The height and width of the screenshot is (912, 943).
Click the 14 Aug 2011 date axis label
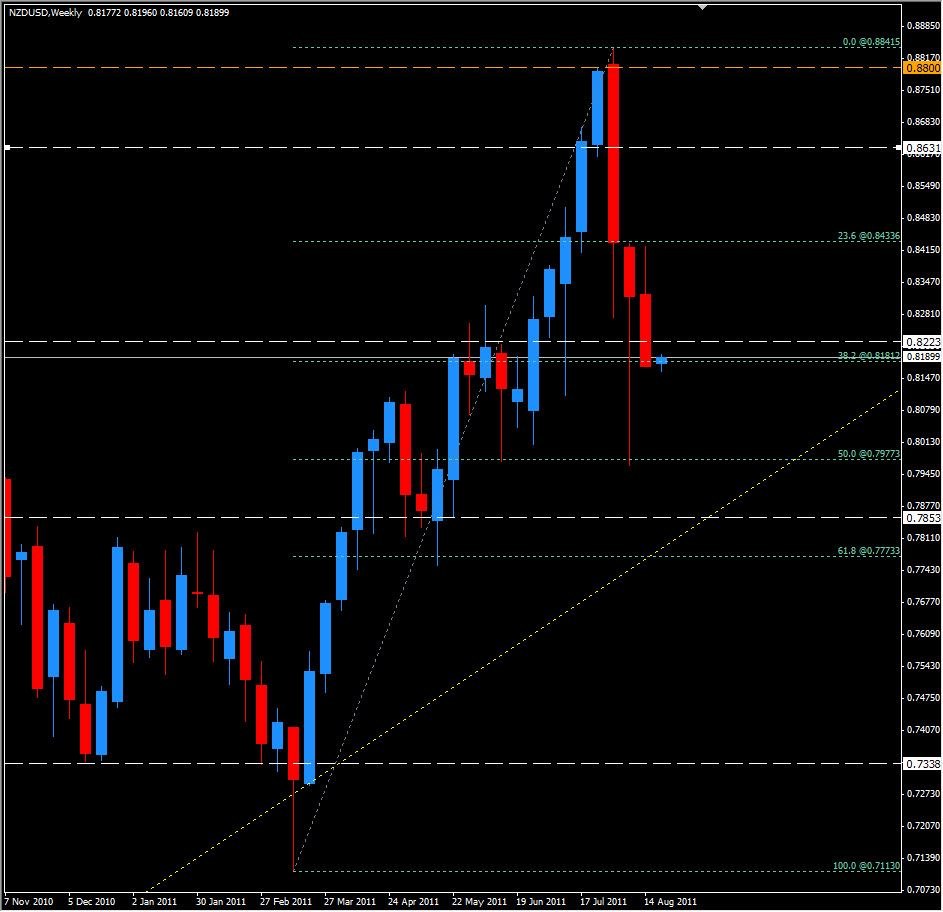coord(668,899)
